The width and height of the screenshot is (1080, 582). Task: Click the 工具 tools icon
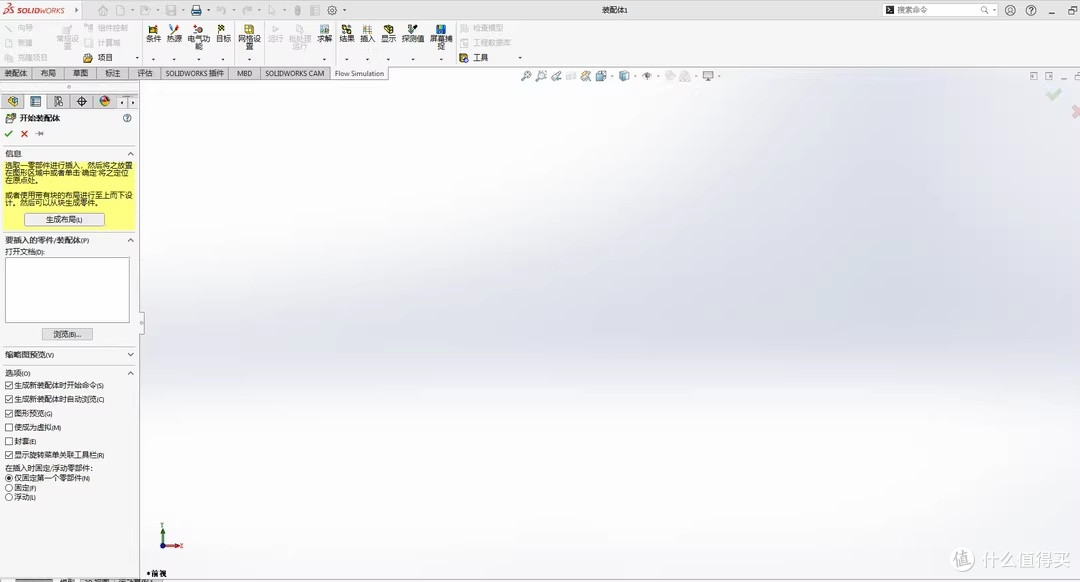(464, 58)
